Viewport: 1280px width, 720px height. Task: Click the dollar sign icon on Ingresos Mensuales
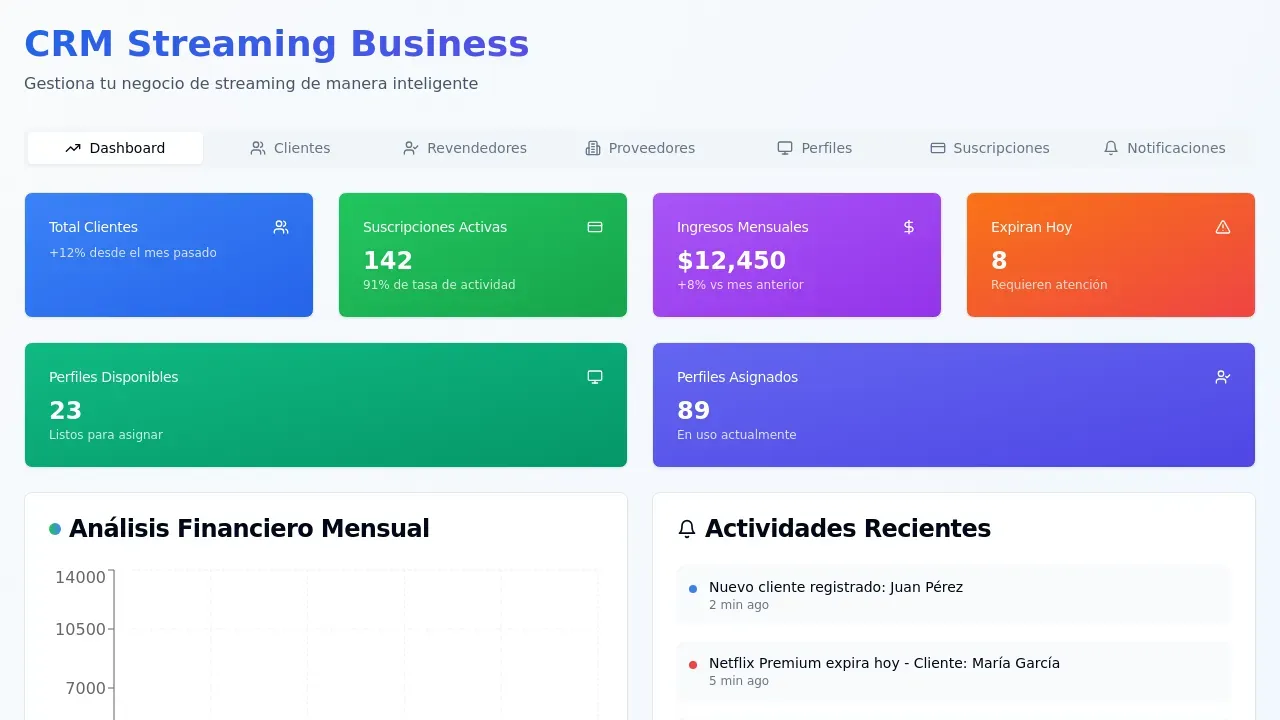coord(908,227)
